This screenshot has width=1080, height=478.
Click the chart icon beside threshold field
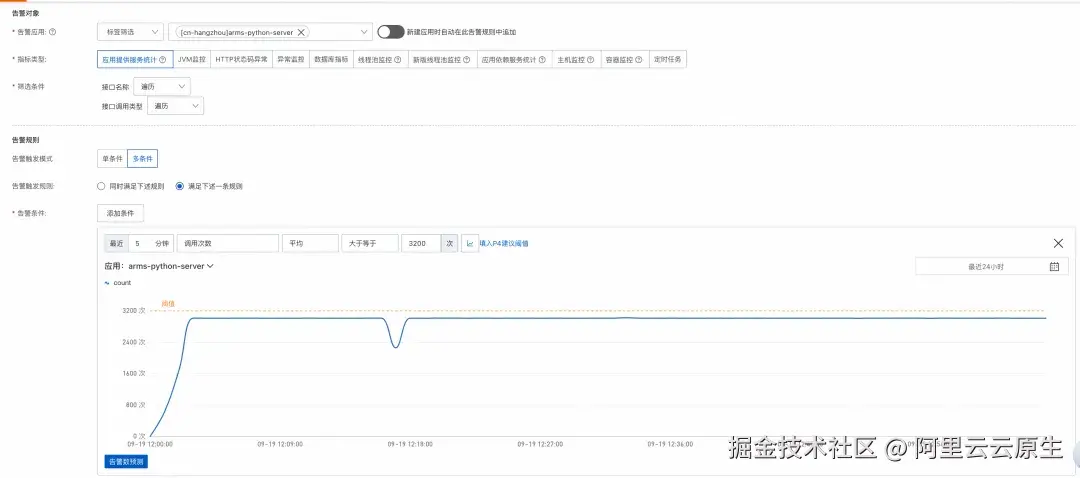[470, 244]
